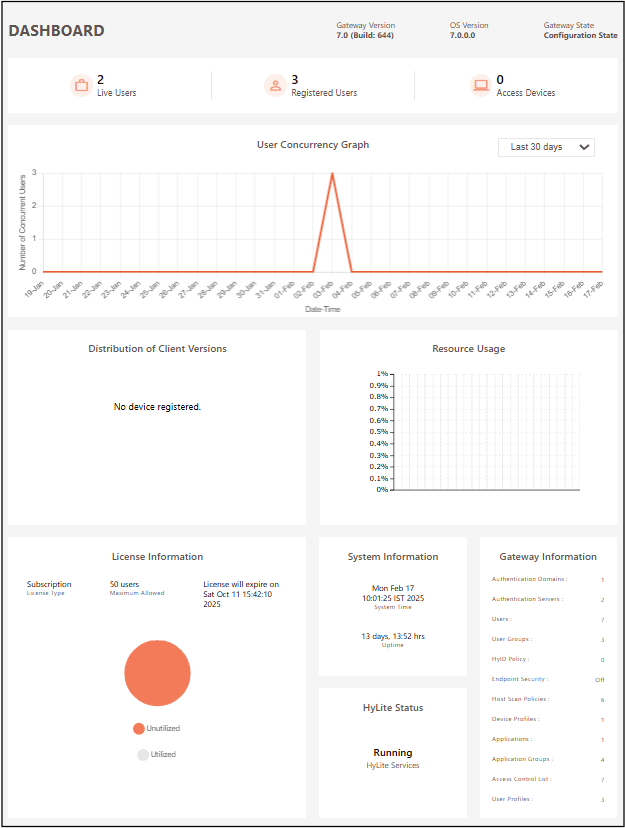The image size is (625, 828).
Task: Open User Profiles link
Action: (513, 799)
